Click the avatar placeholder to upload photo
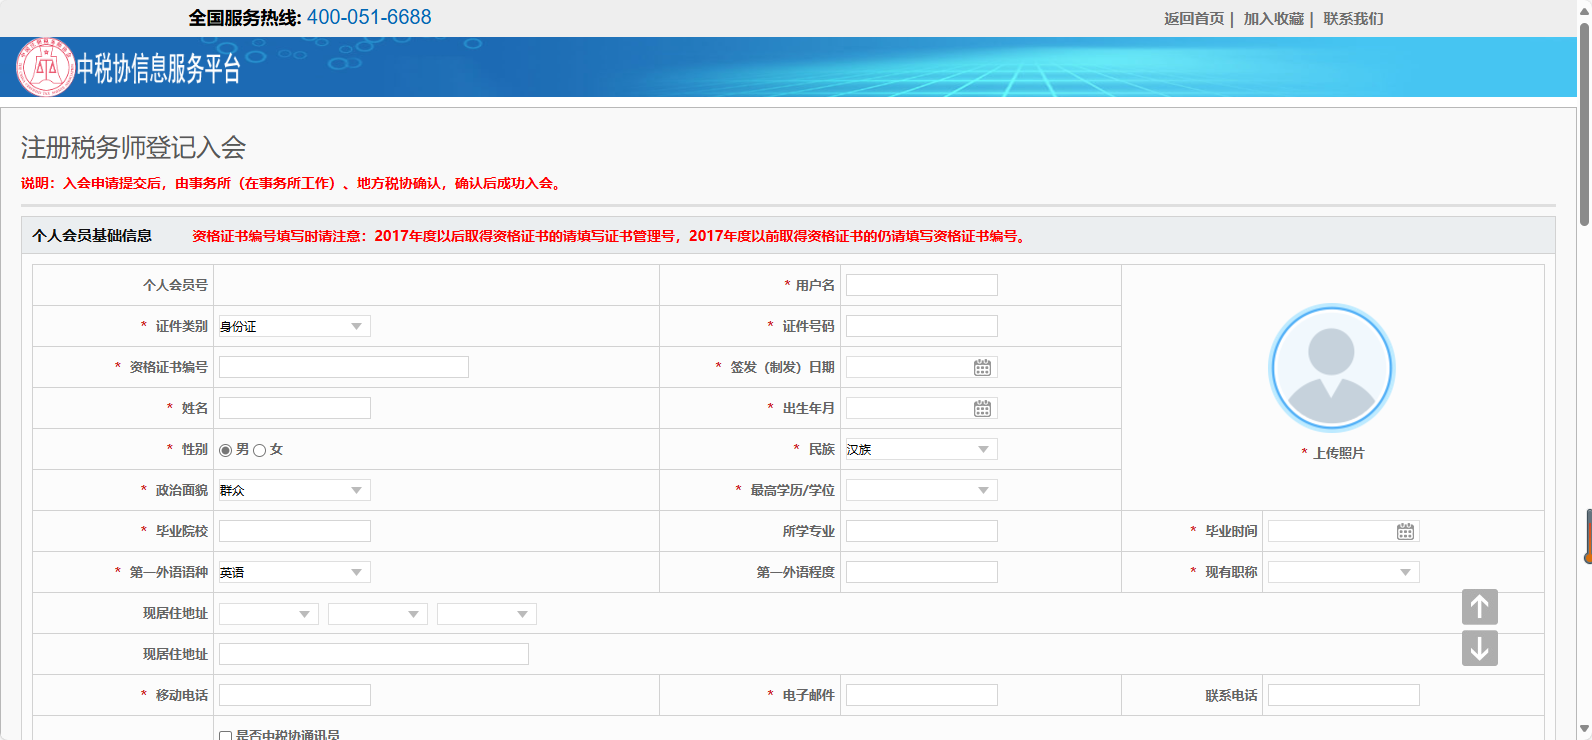 pos(1331,367)
